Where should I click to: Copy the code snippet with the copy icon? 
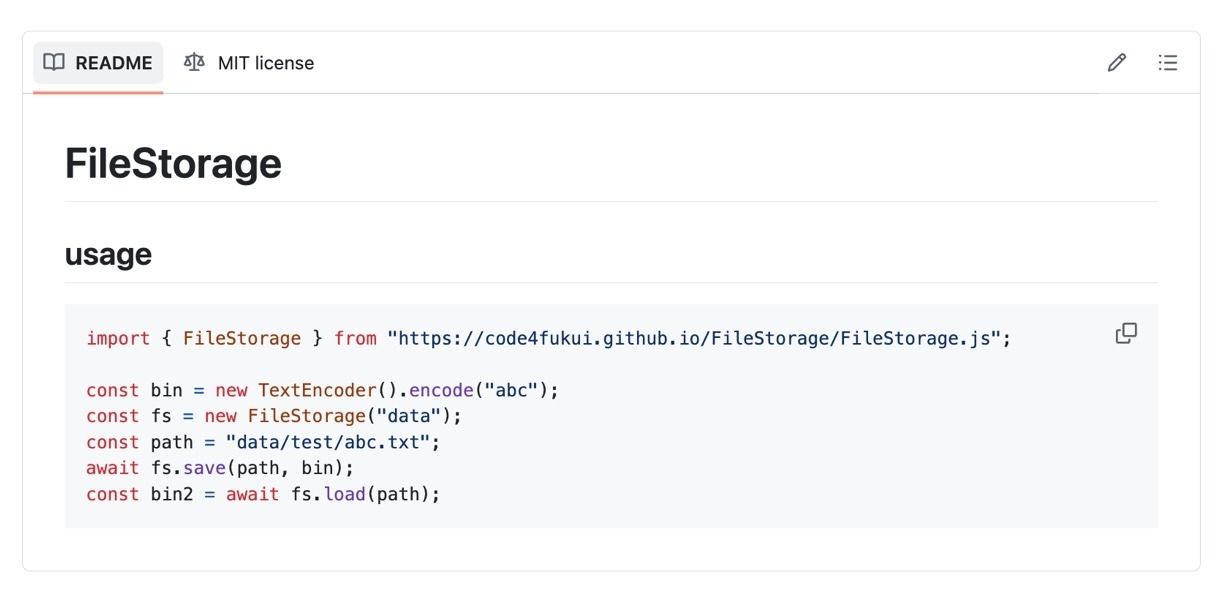point(1126,333)
